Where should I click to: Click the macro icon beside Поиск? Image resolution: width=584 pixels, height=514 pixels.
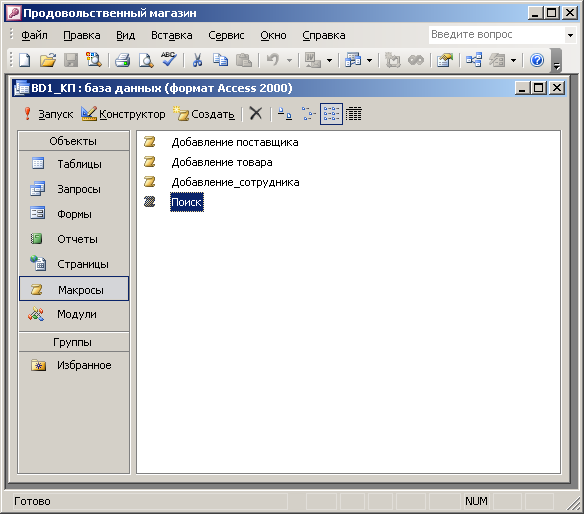(149, 202)
